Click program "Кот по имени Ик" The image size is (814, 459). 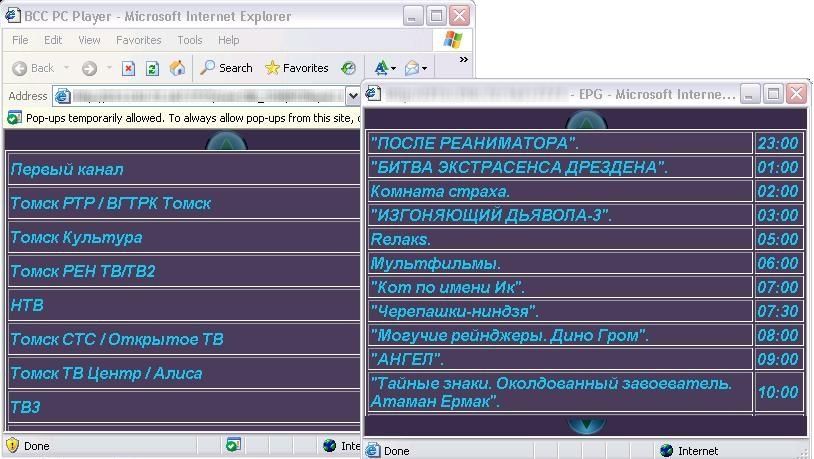pos(560,287)
